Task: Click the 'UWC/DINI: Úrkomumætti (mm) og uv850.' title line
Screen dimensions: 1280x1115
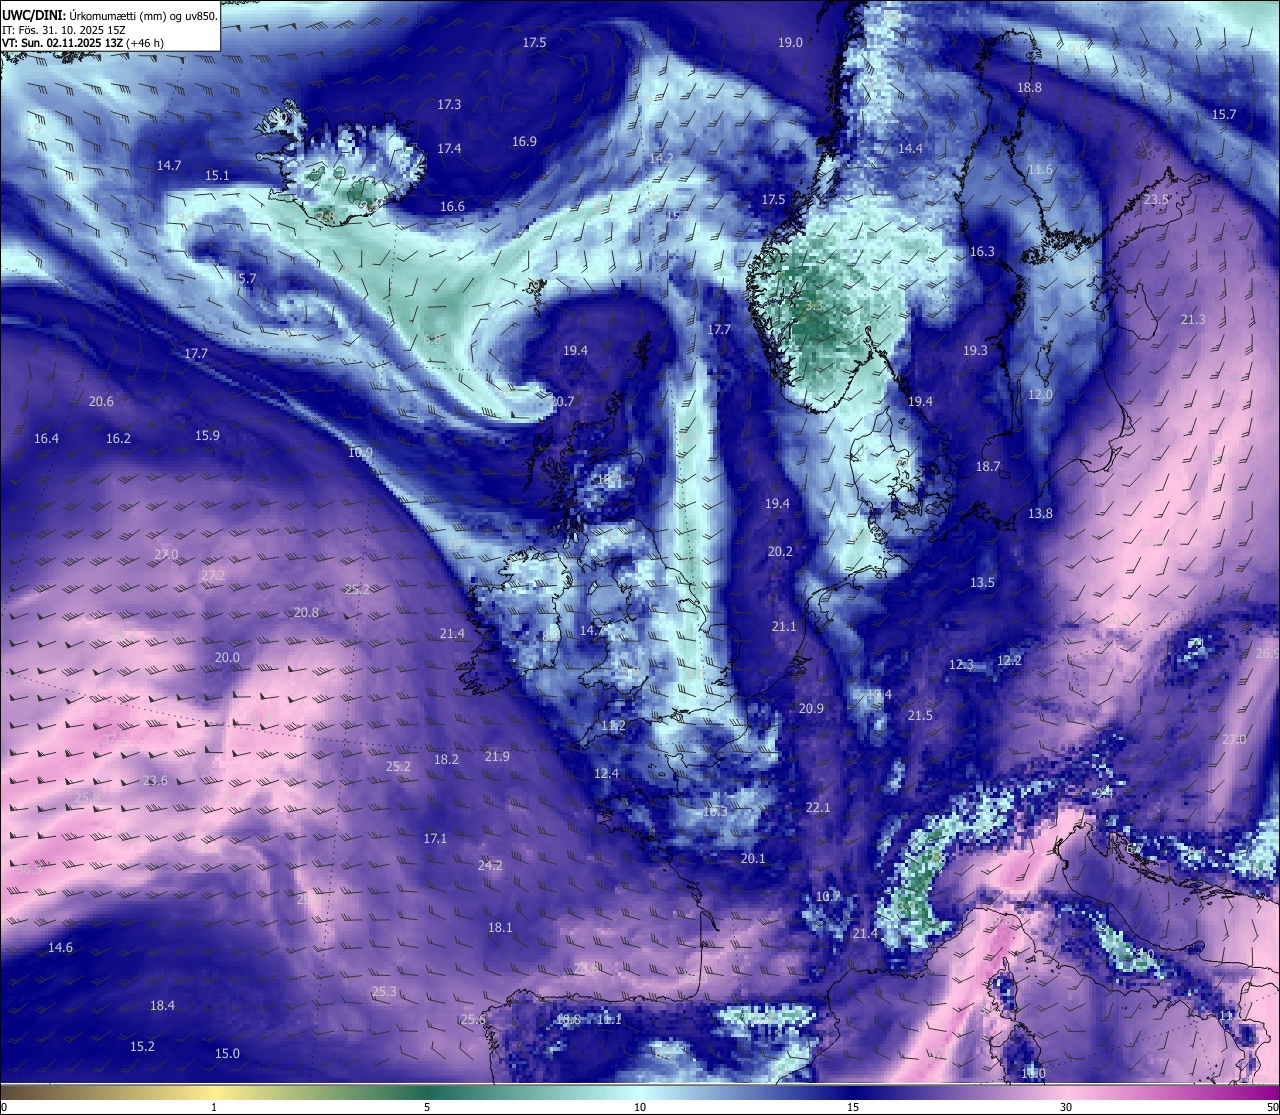Action: [109, 15]
